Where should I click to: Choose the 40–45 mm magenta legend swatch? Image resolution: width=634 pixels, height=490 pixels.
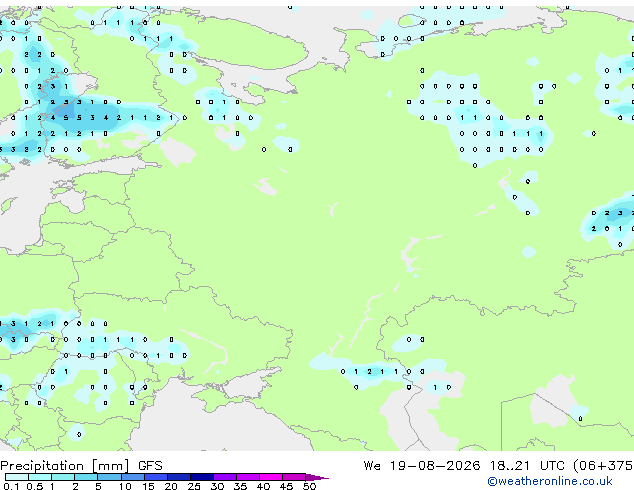click(x=271, y=477)
